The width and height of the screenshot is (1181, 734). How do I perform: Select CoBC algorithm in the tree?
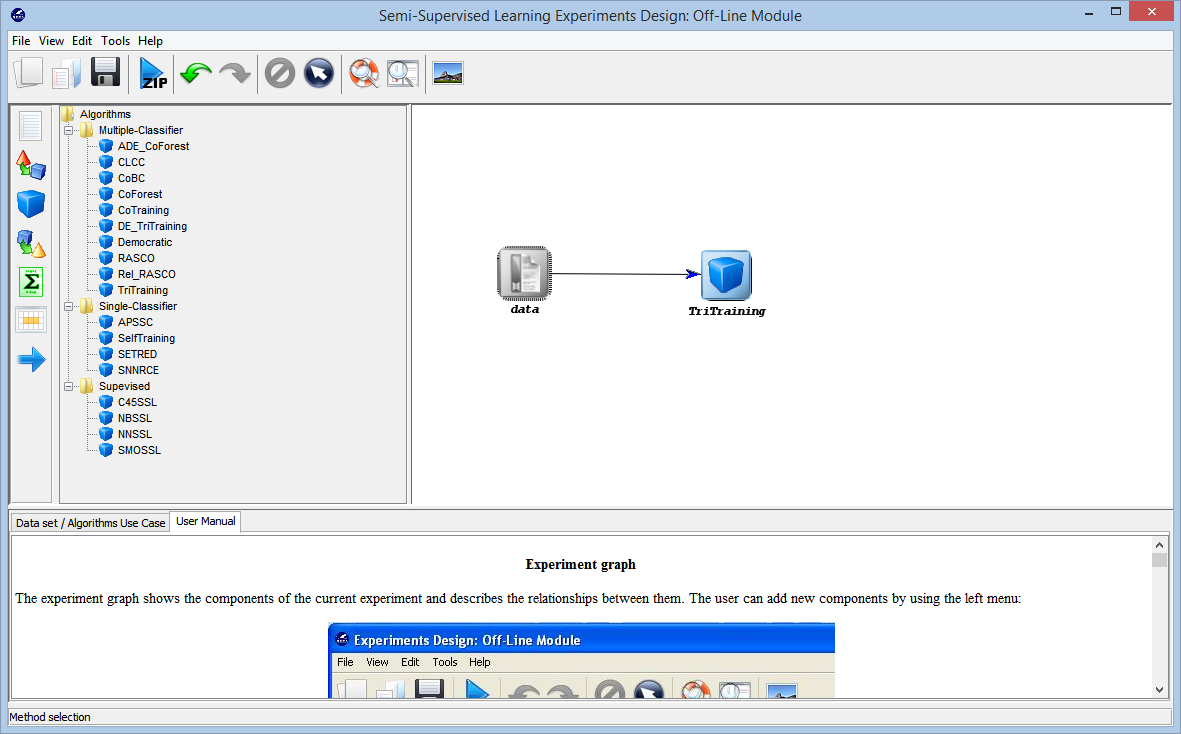tap(131, 178)
